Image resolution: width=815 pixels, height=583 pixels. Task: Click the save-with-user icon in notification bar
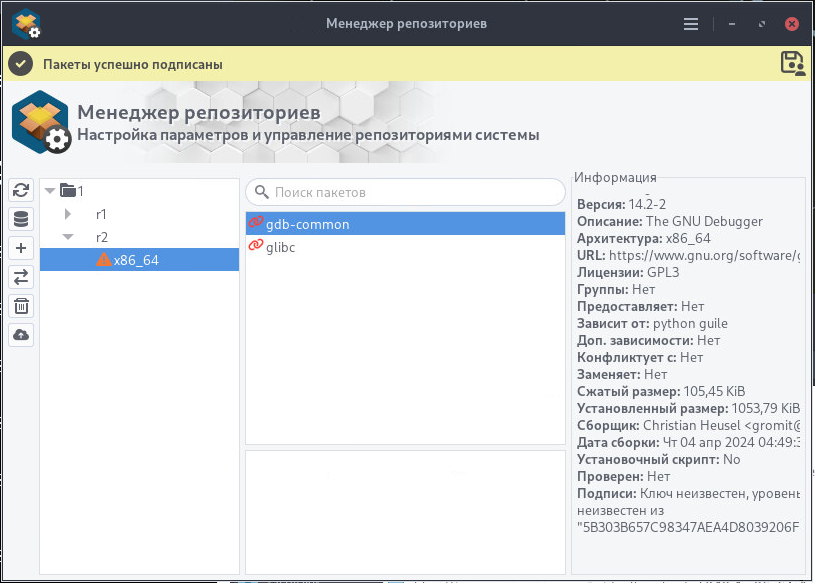tap(793, 64)
